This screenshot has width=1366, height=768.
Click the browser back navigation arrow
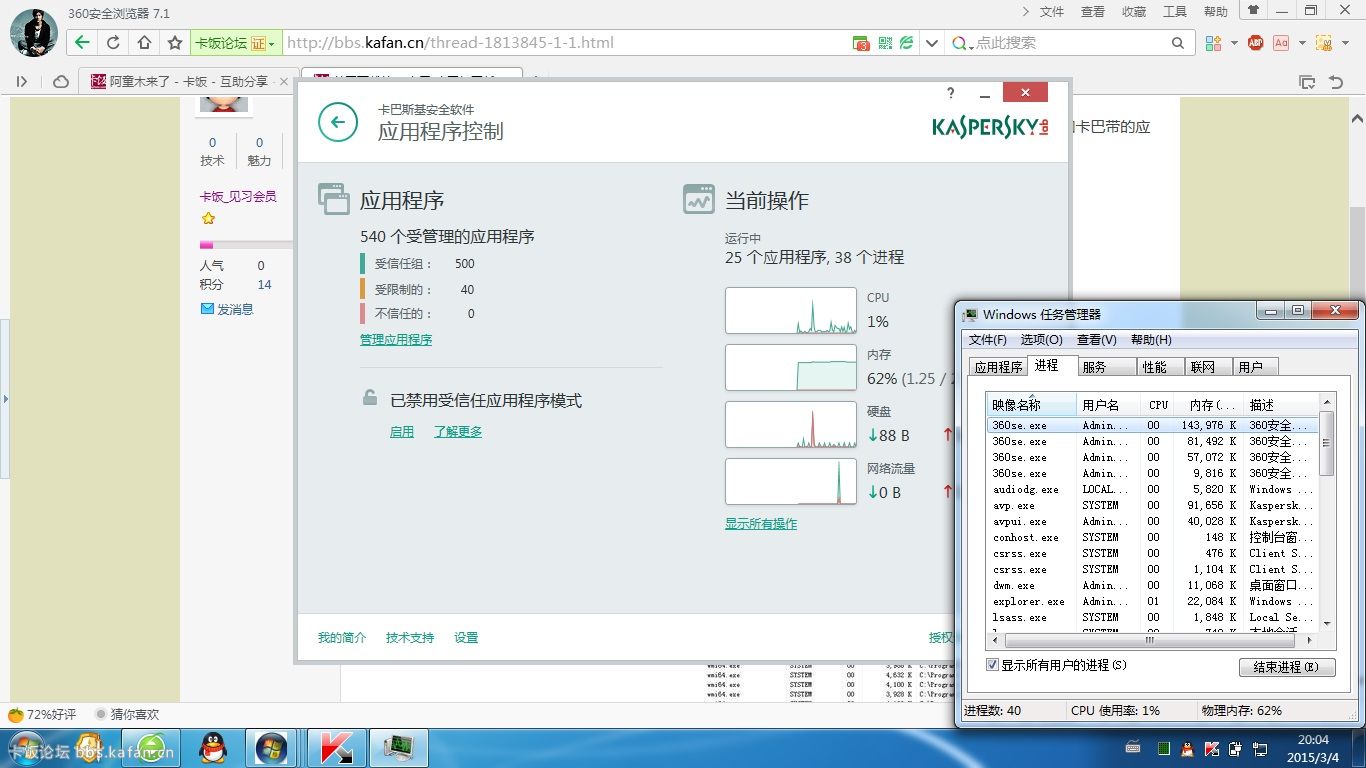click(x=83, y=43)
